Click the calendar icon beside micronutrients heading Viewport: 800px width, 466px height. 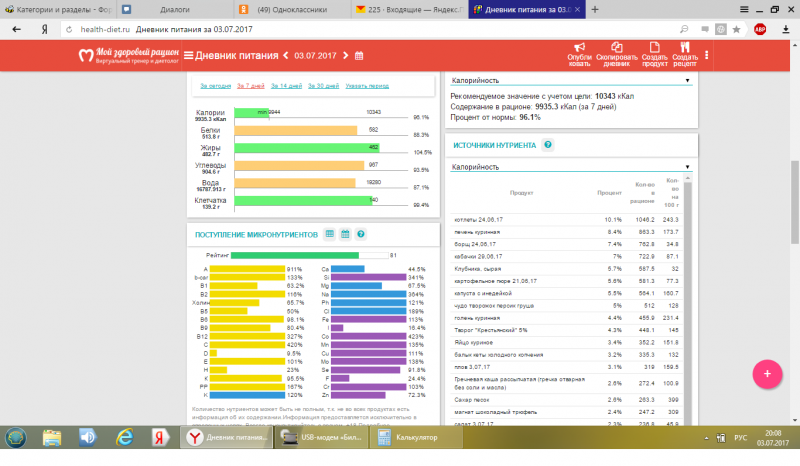(x=344, y=234)
